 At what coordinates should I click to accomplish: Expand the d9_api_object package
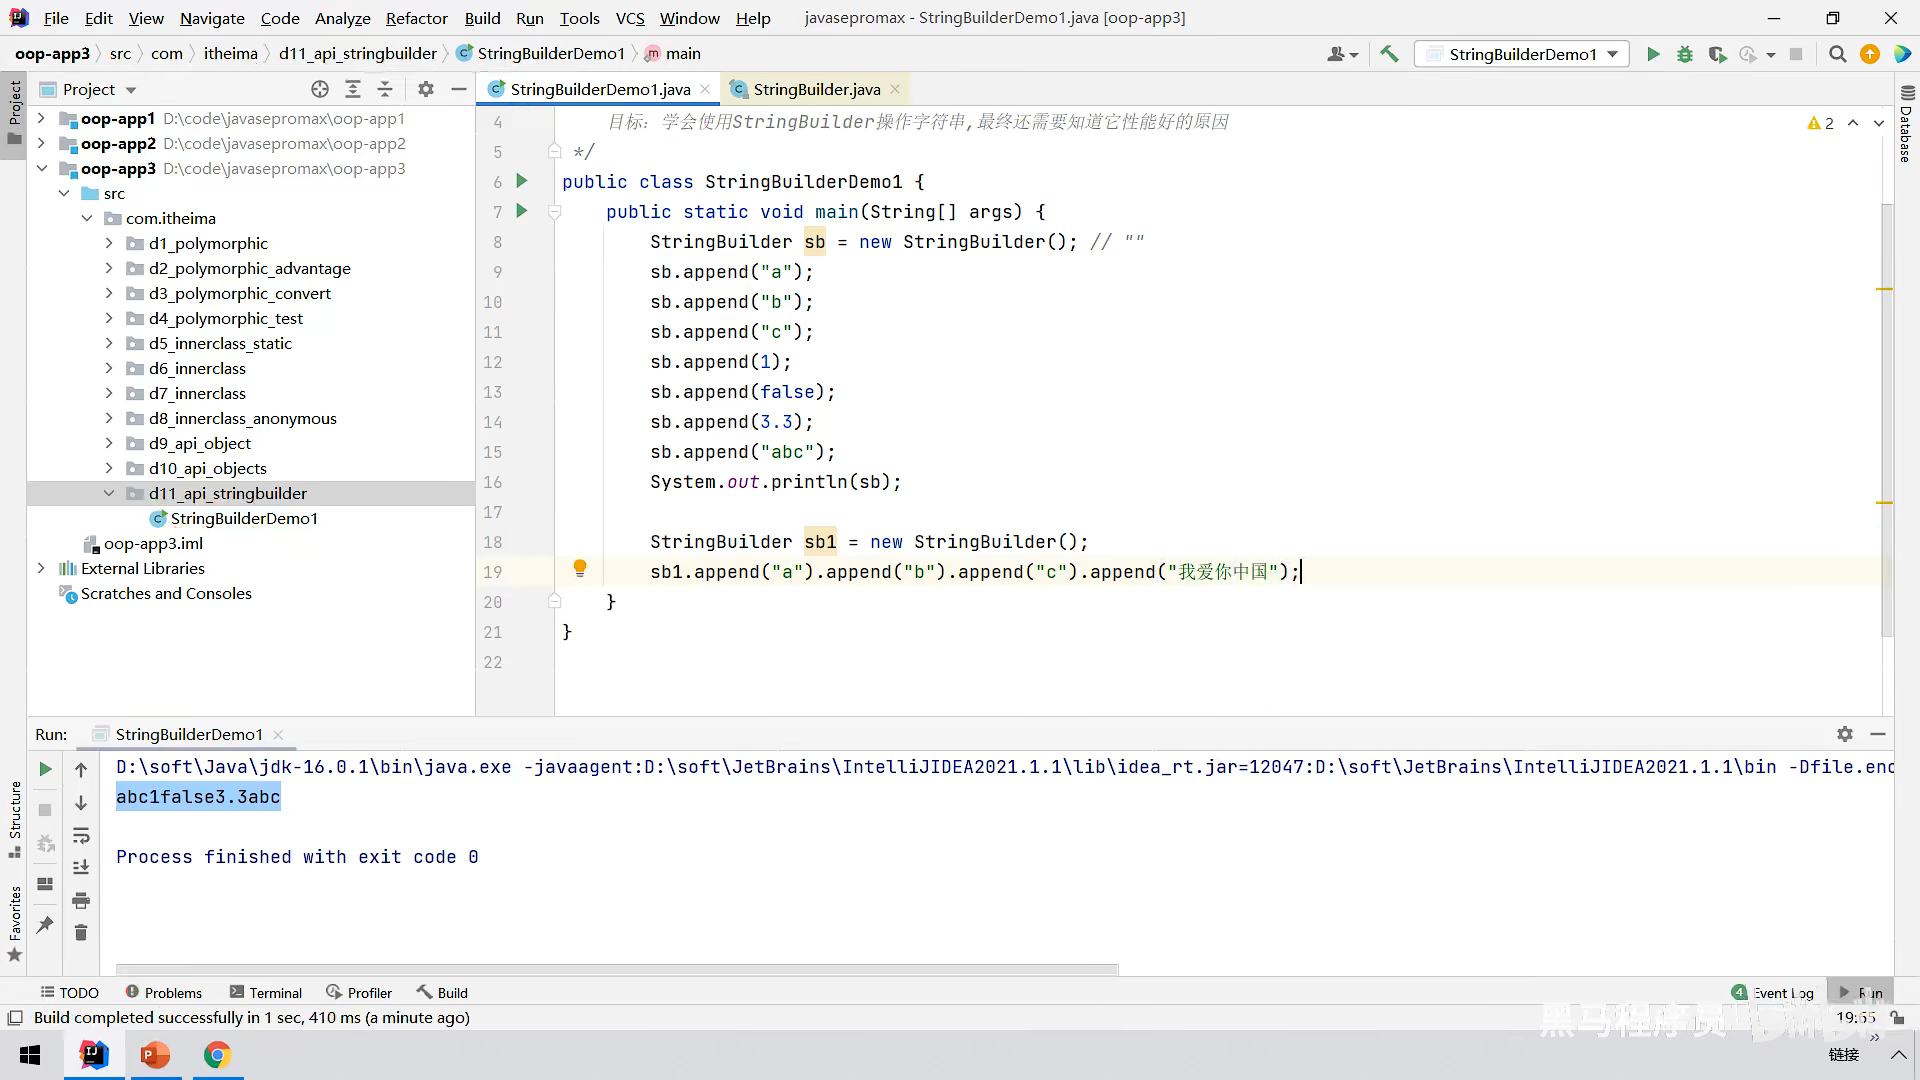(x=109, y=443)
